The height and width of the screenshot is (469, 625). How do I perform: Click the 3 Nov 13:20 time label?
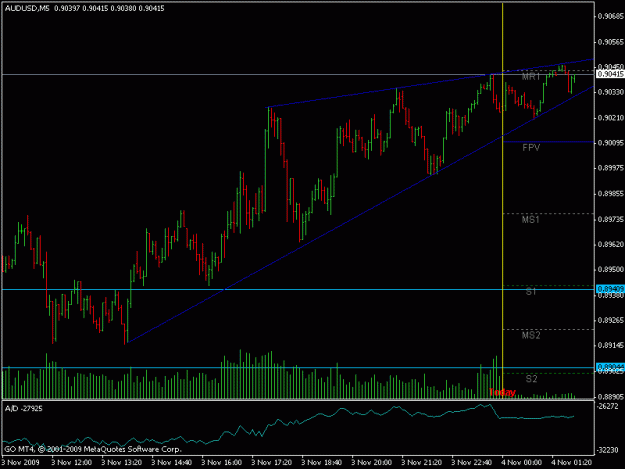coord(122,463)
